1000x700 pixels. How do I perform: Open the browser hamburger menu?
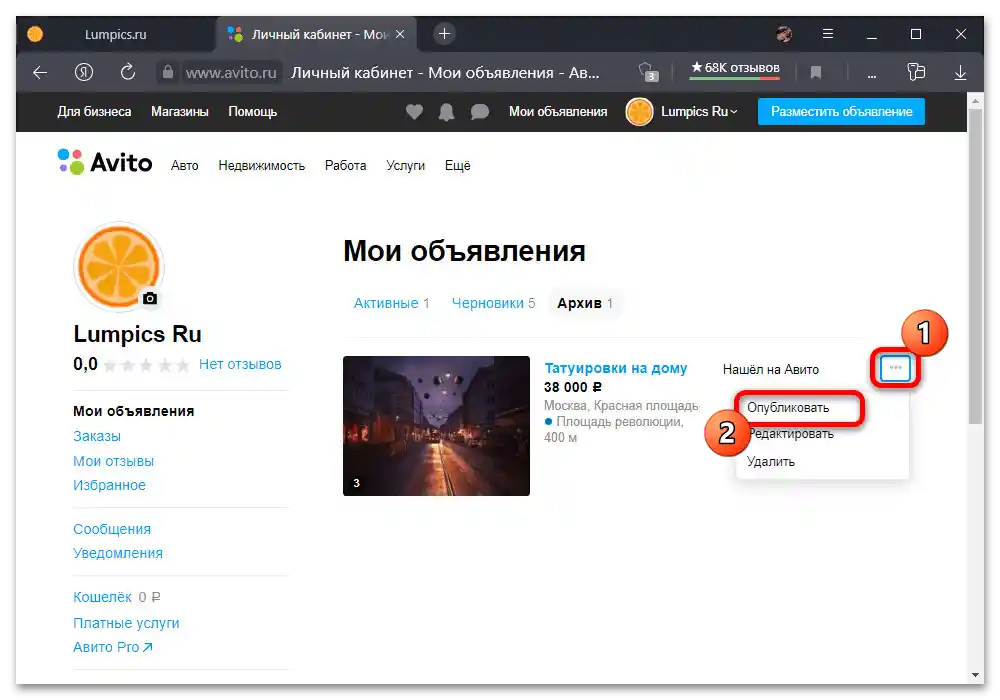[828, 34]
